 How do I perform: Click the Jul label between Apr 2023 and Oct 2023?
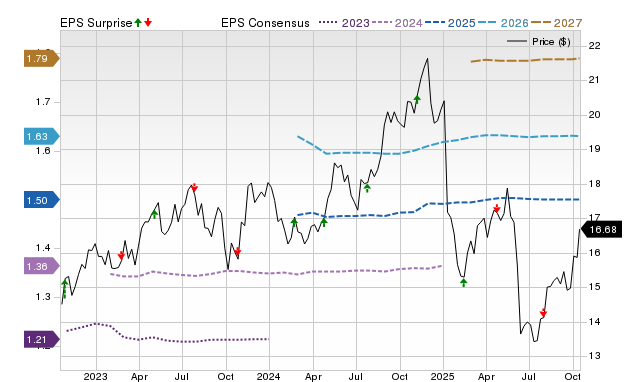182,376
